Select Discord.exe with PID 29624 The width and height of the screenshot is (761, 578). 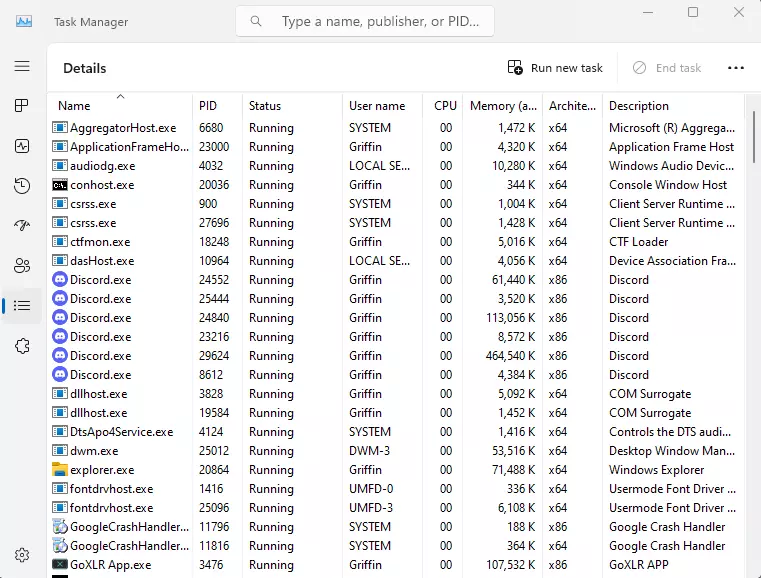click(x=100, y=356)
